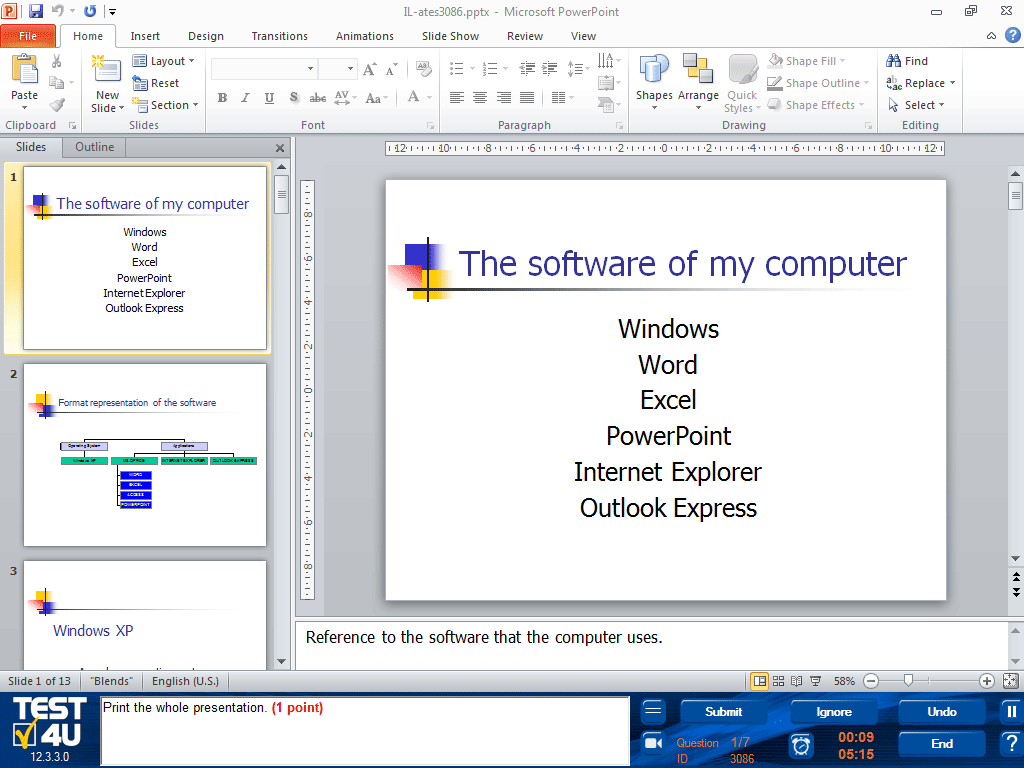Click the Test4U alarm clock icon
This screenshot has width=1024, height=768.
tap(801, 745)
